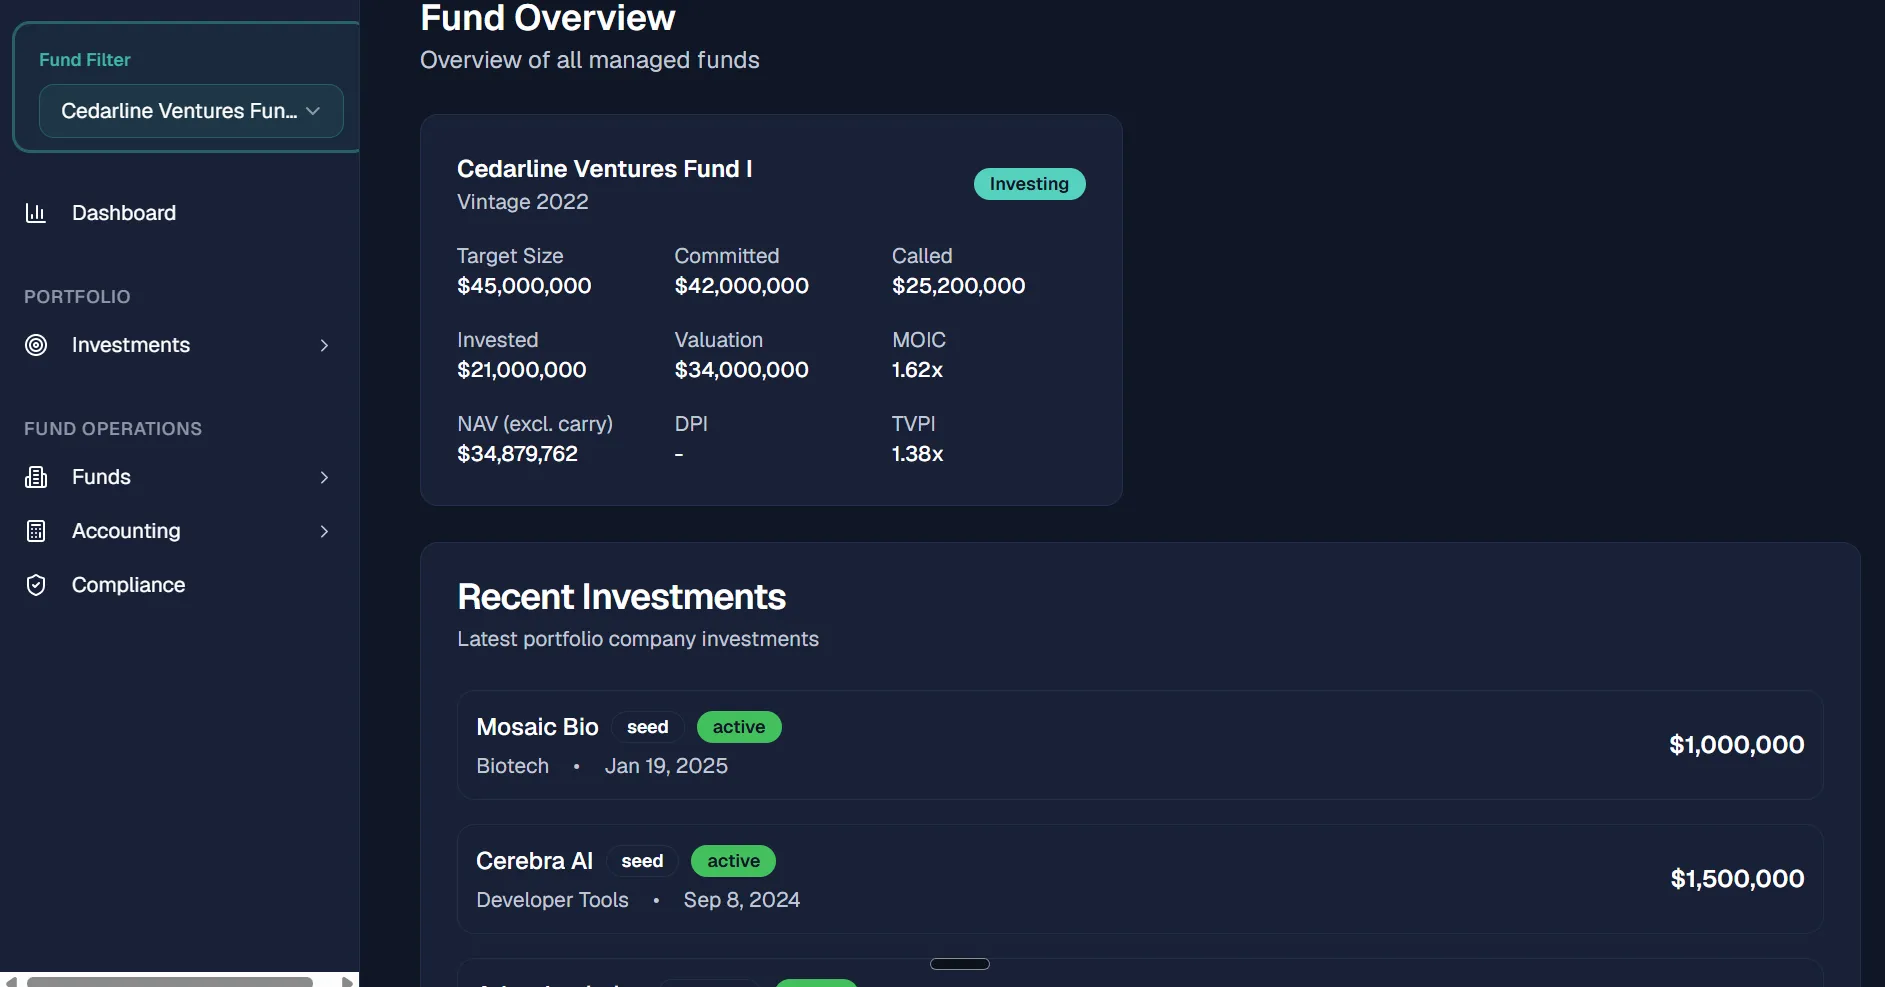Click the seed tag on Mosaic Bio
The image size is (1885, 987).
(647, 727)
